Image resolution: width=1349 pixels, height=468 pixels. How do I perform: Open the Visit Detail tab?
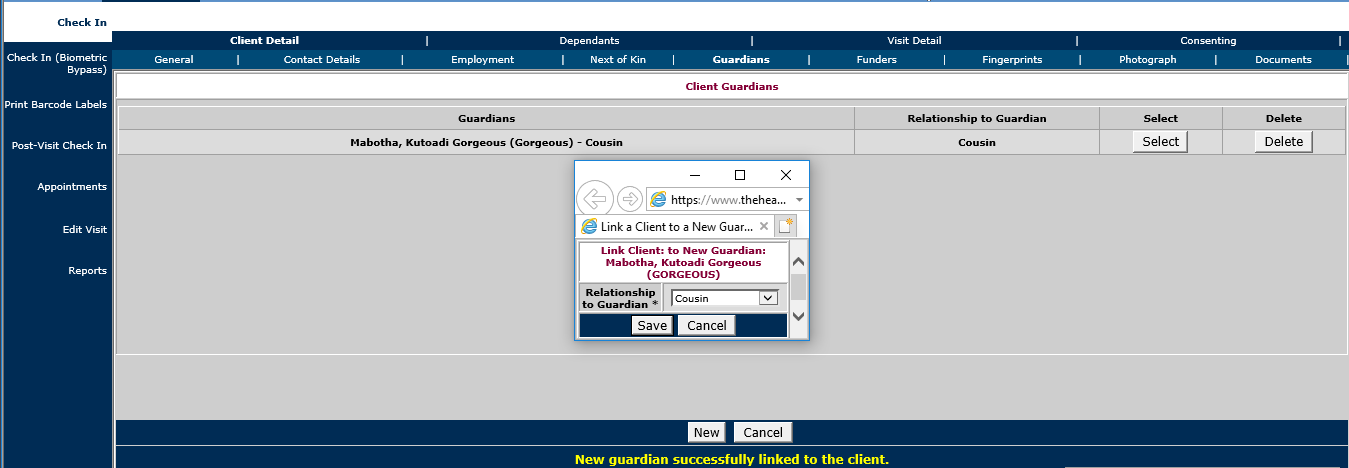point(914,41)
